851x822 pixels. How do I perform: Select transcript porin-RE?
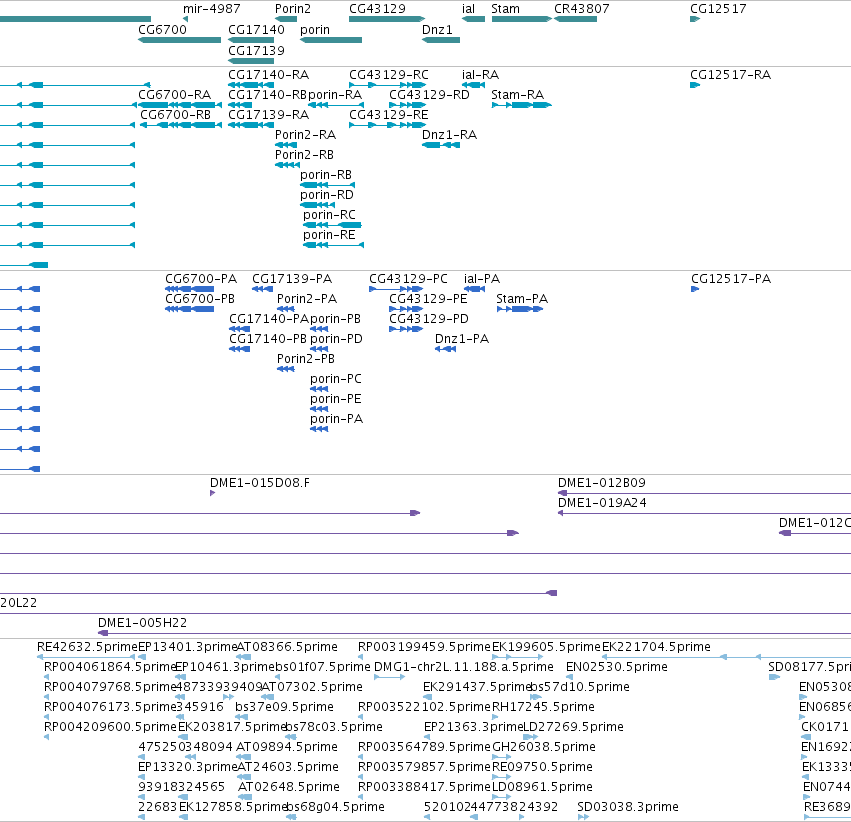(x=333, y=245)
